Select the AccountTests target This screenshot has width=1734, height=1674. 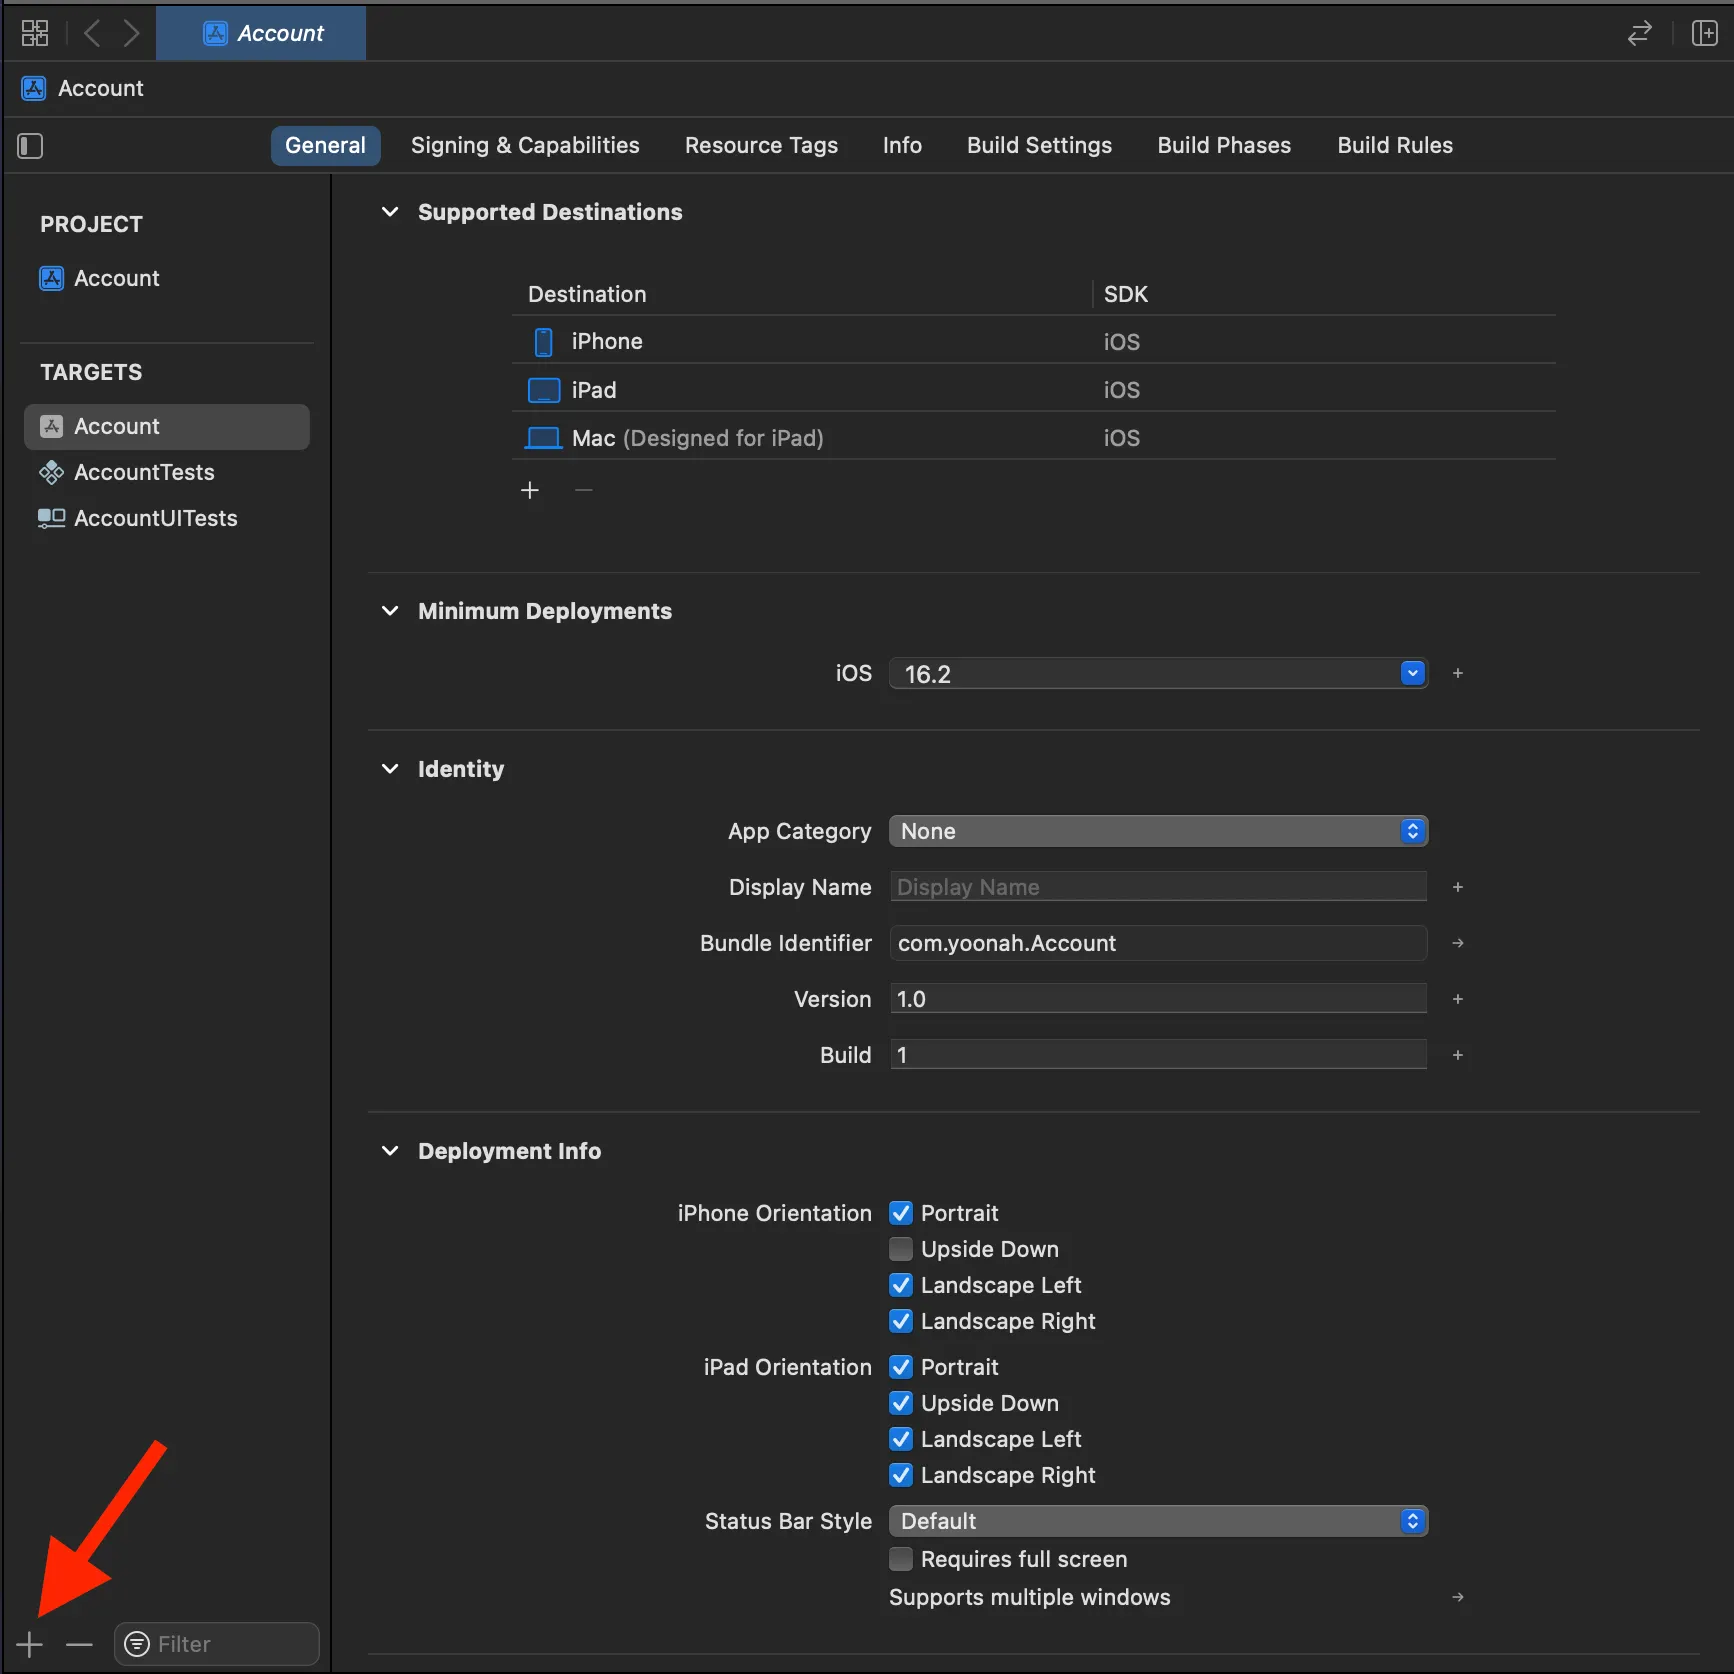point(144,472)
